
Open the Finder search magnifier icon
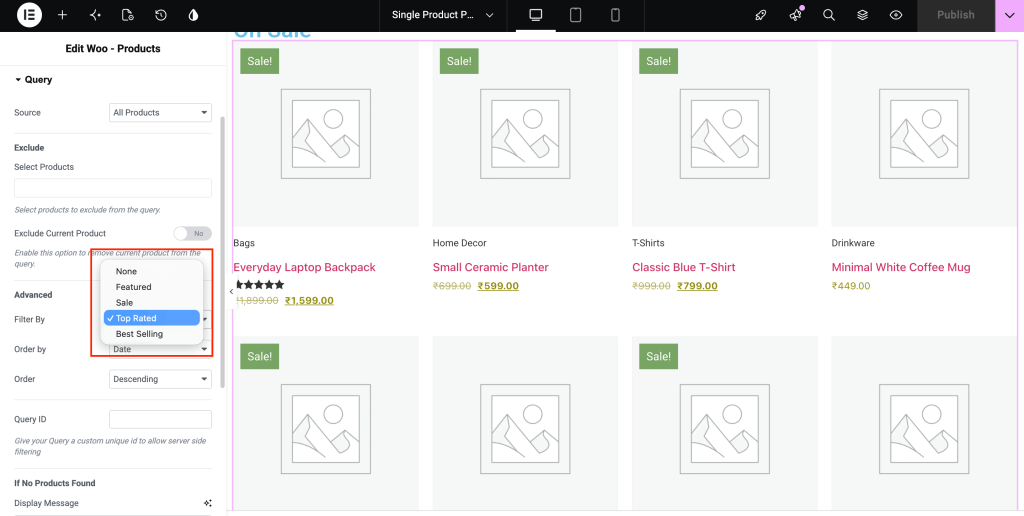tap(829, 15)
